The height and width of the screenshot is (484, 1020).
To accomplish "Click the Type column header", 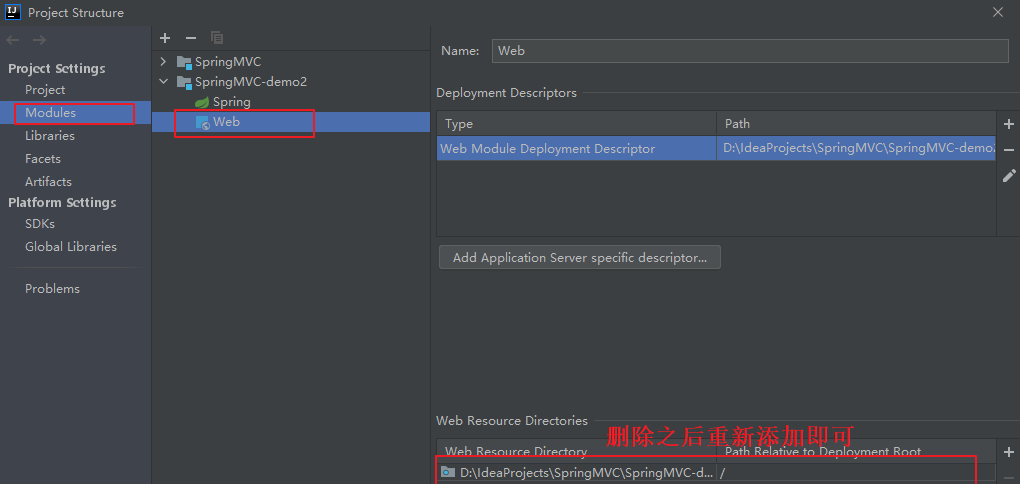I will coord(576,124).
